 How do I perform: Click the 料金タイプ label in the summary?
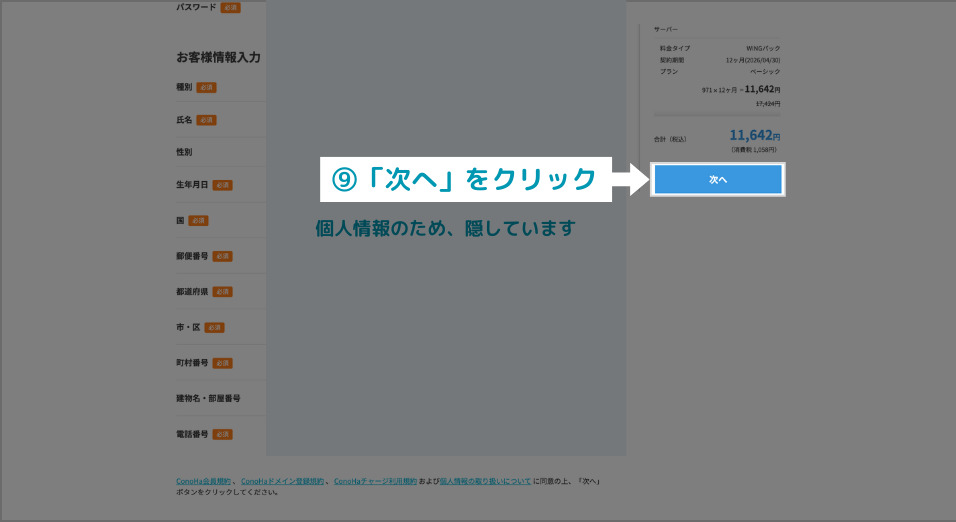674,48
